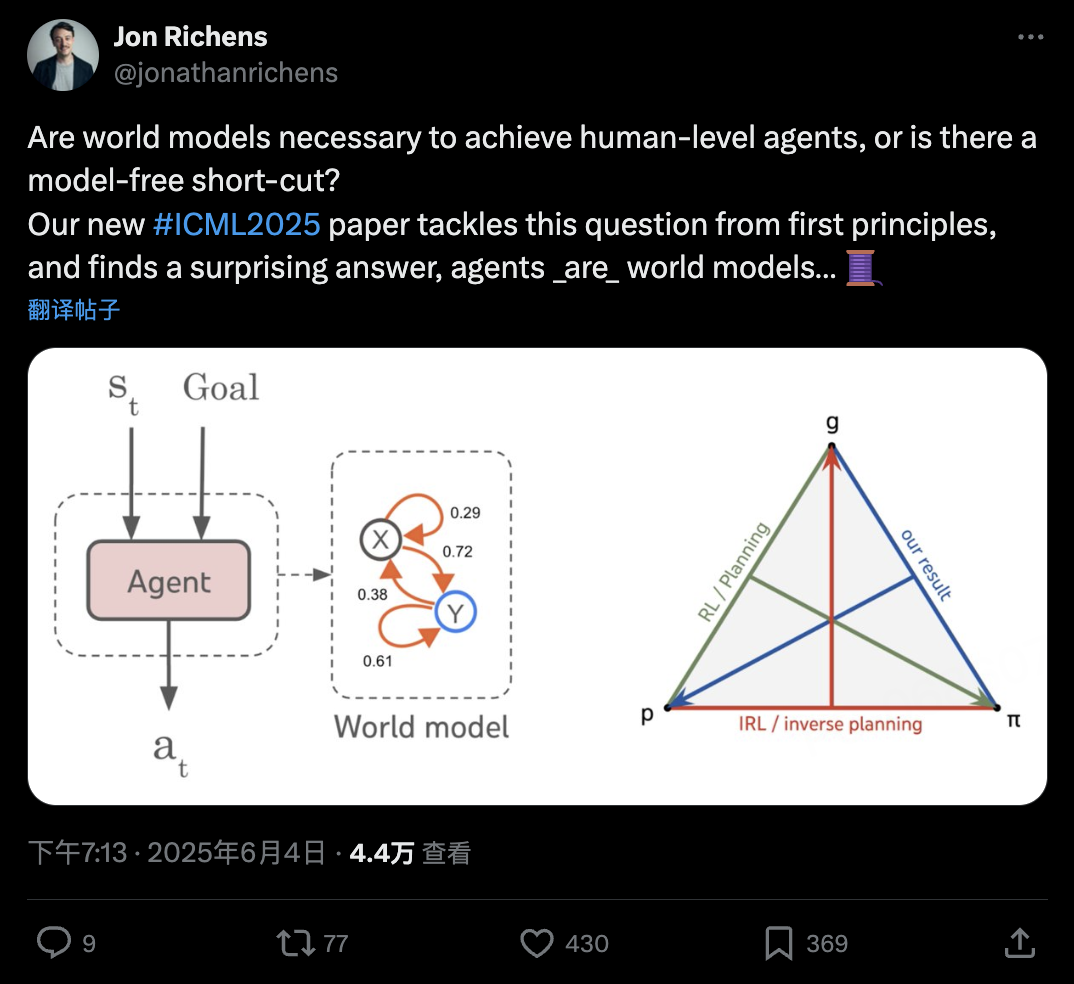Viewport: 1074px width, 984px height.
Task: Share the post via upload arrow icon
Action: click(x=1019, y=942)
